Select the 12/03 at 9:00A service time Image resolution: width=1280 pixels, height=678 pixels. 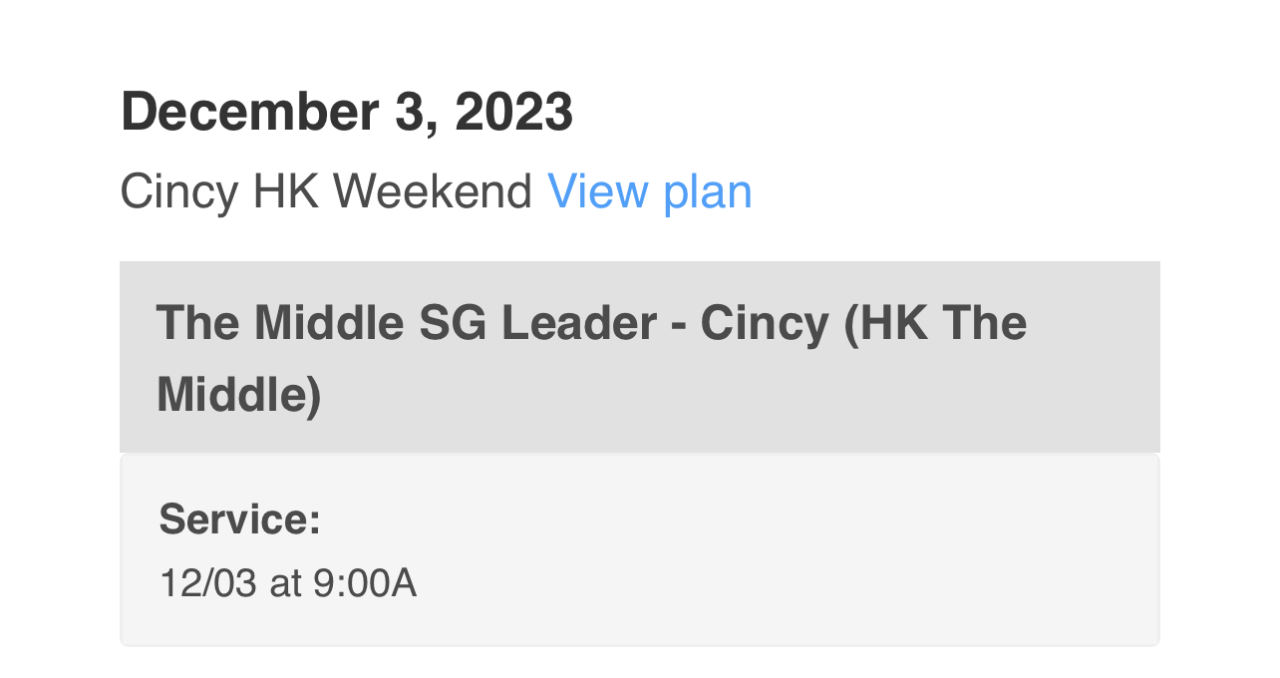tap(288, 584)
